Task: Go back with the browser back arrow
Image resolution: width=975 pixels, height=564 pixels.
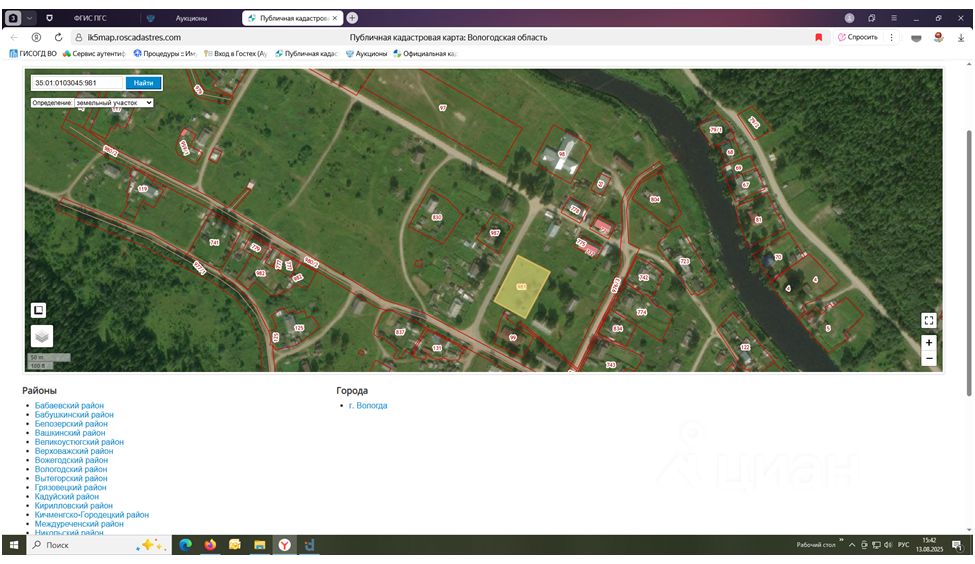Action: coord(14,37)
